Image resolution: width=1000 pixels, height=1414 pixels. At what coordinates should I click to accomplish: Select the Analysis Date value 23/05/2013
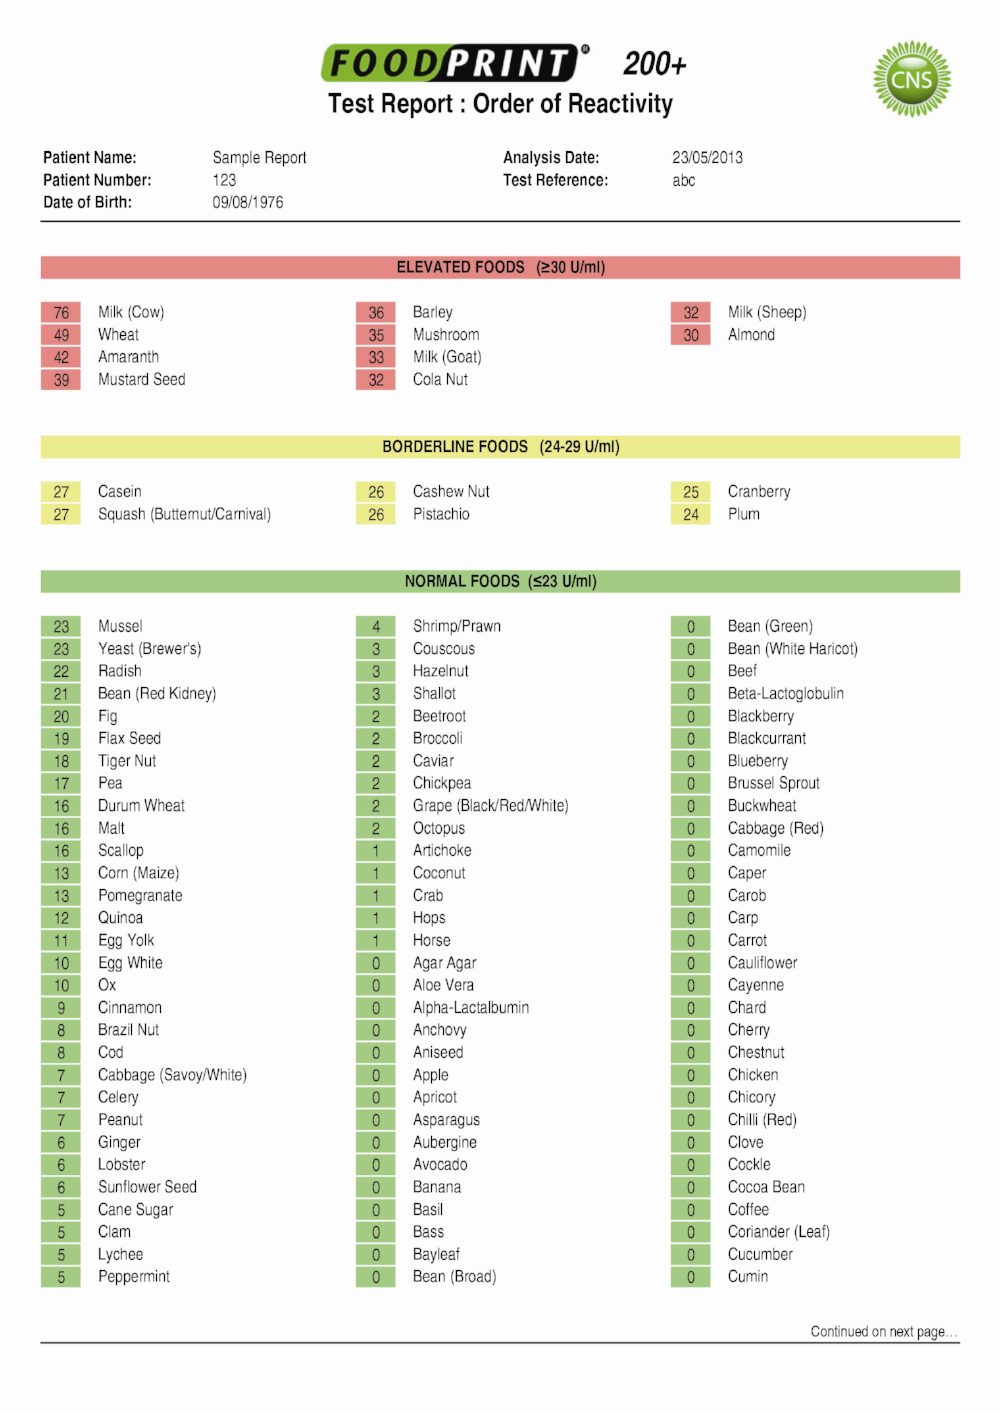pos(707,157)
